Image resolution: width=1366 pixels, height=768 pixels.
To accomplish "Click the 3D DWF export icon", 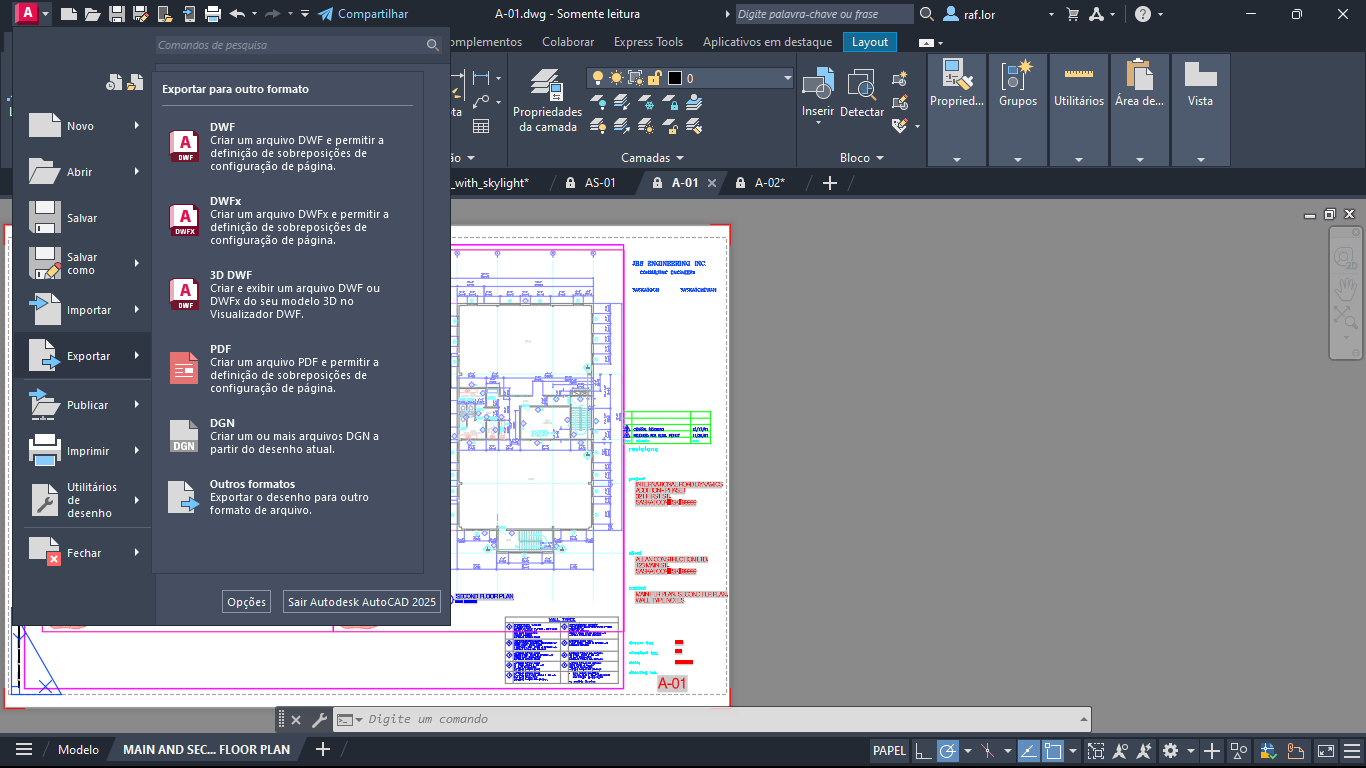I will (x=184, y=292).
